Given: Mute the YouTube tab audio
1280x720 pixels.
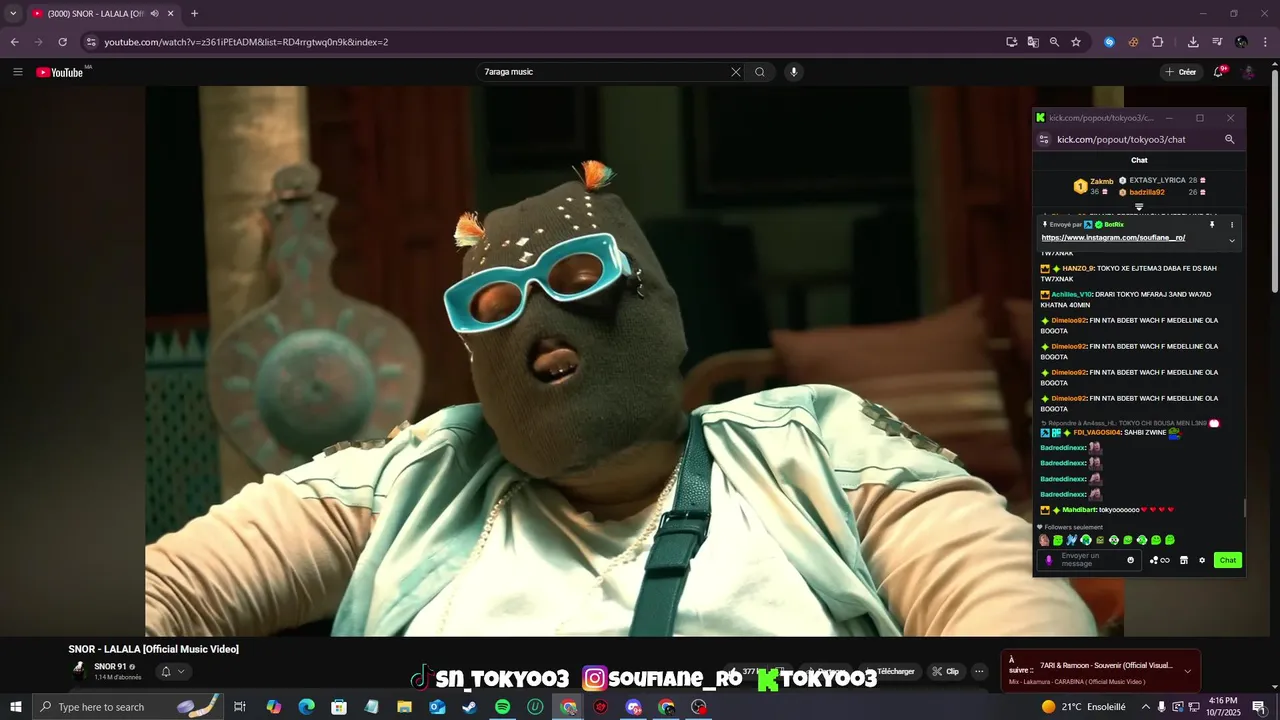Looking at the screenshot, I should point(154,14).
